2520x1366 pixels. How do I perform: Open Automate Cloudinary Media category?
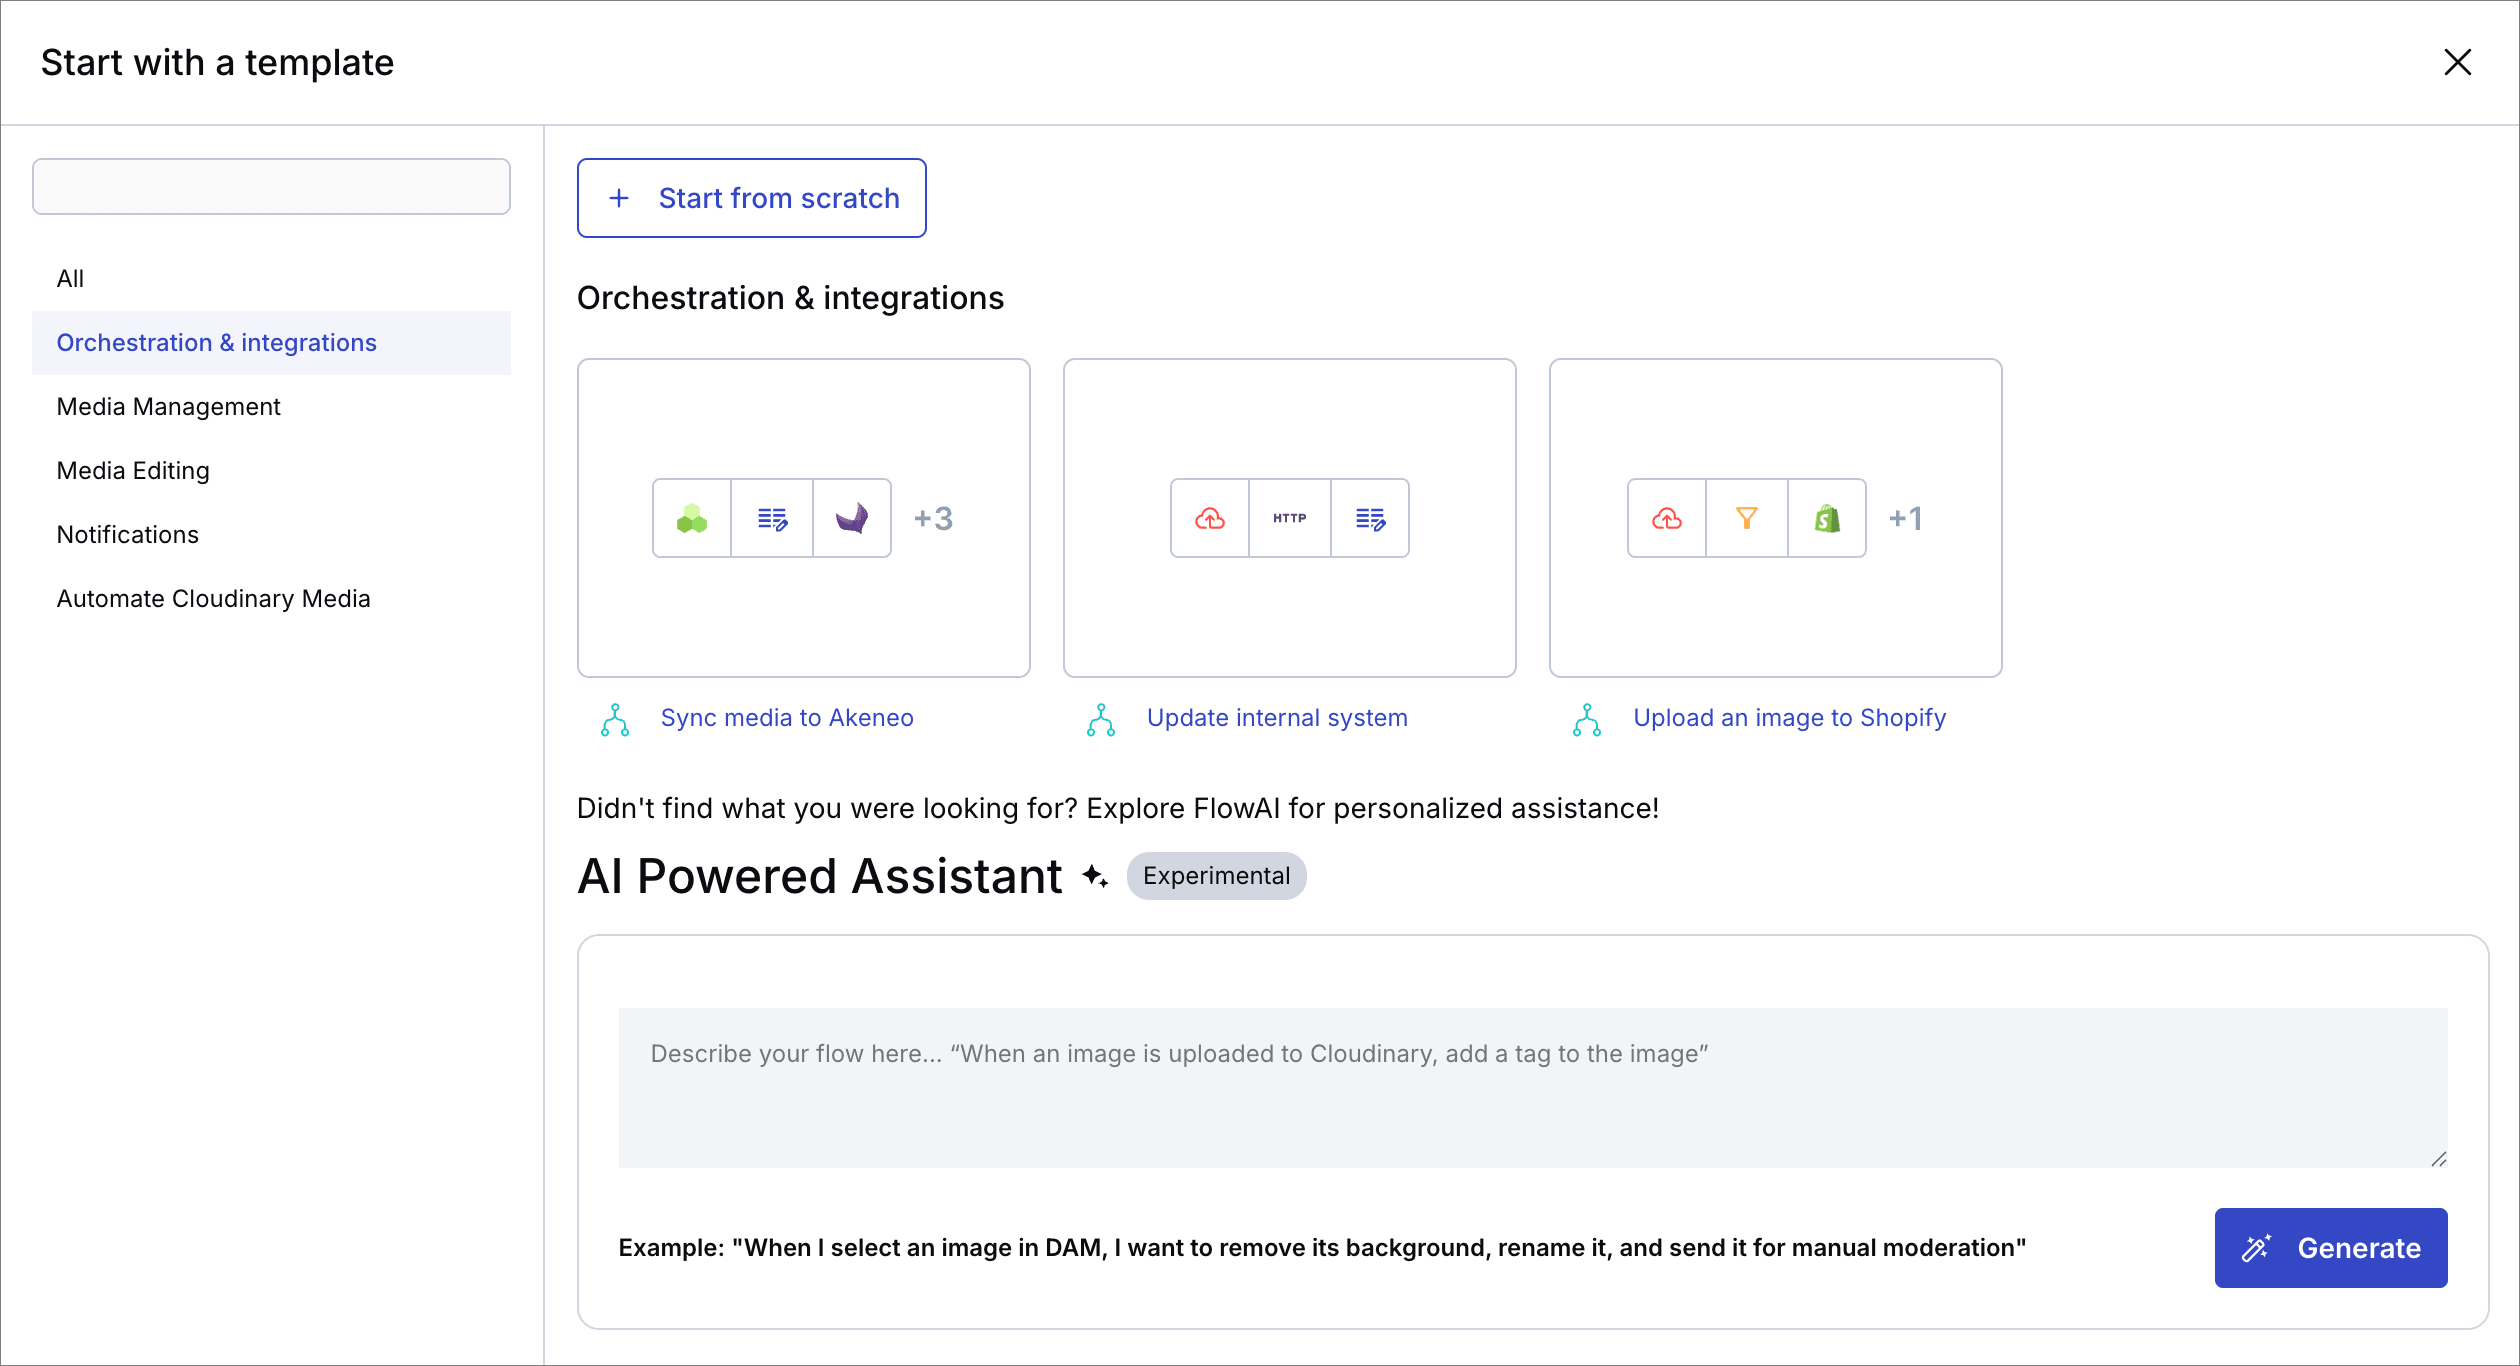(x=213, y=599)
